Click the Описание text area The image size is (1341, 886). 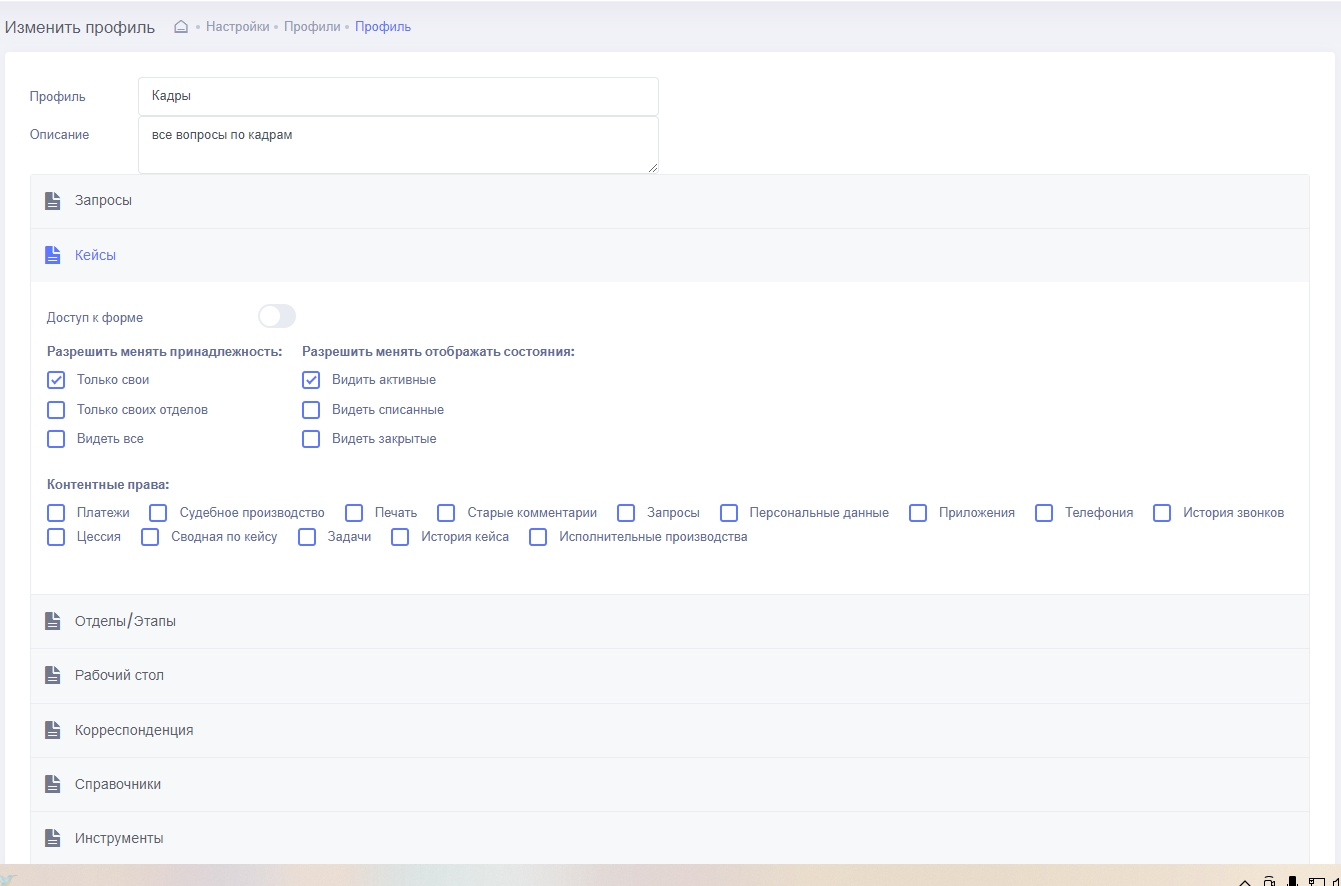coord(398,145)
